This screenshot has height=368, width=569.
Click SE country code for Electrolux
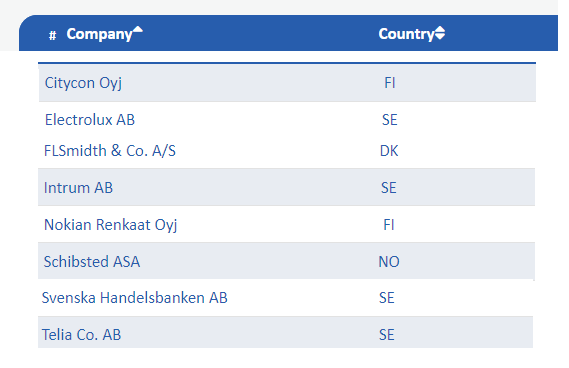390,120
